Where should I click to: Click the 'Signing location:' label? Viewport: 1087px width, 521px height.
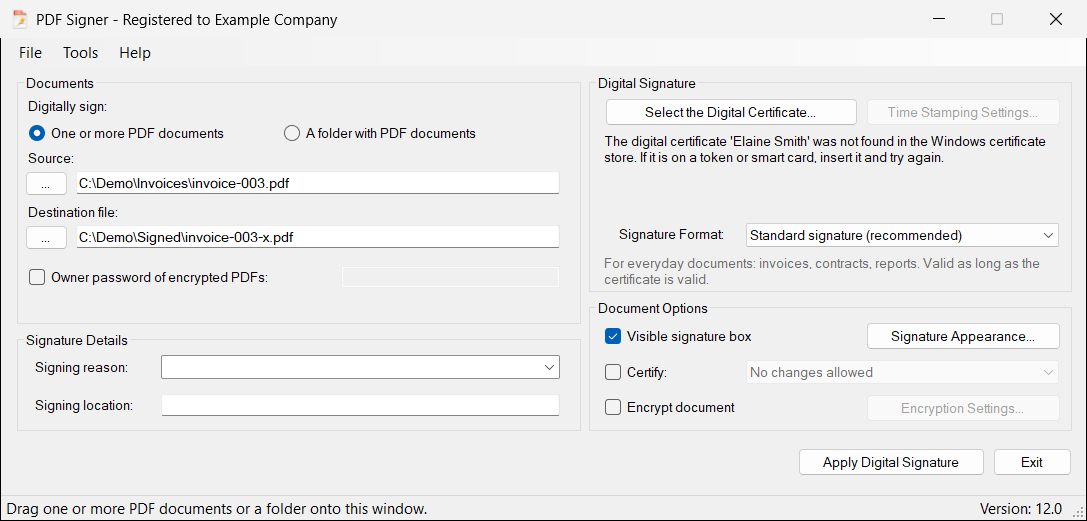tap(84, 405)
